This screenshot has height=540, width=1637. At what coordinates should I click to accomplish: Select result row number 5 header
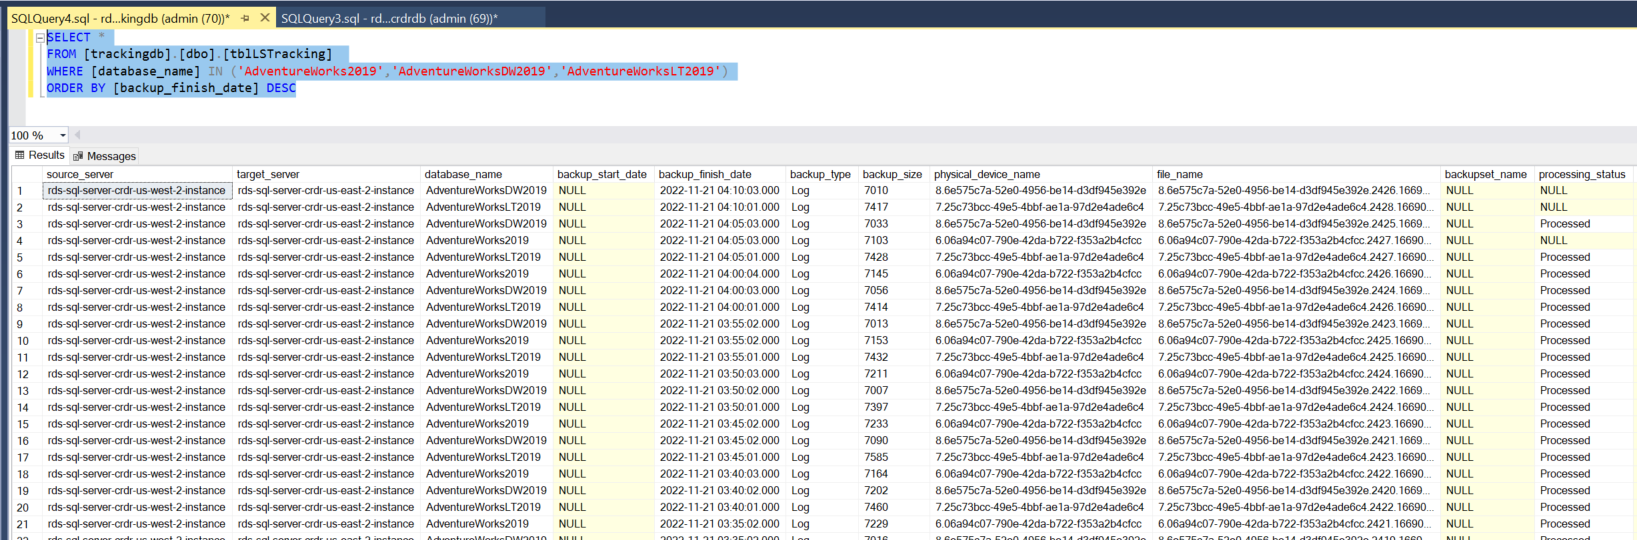pyautogui.click(x=27, y=257)
